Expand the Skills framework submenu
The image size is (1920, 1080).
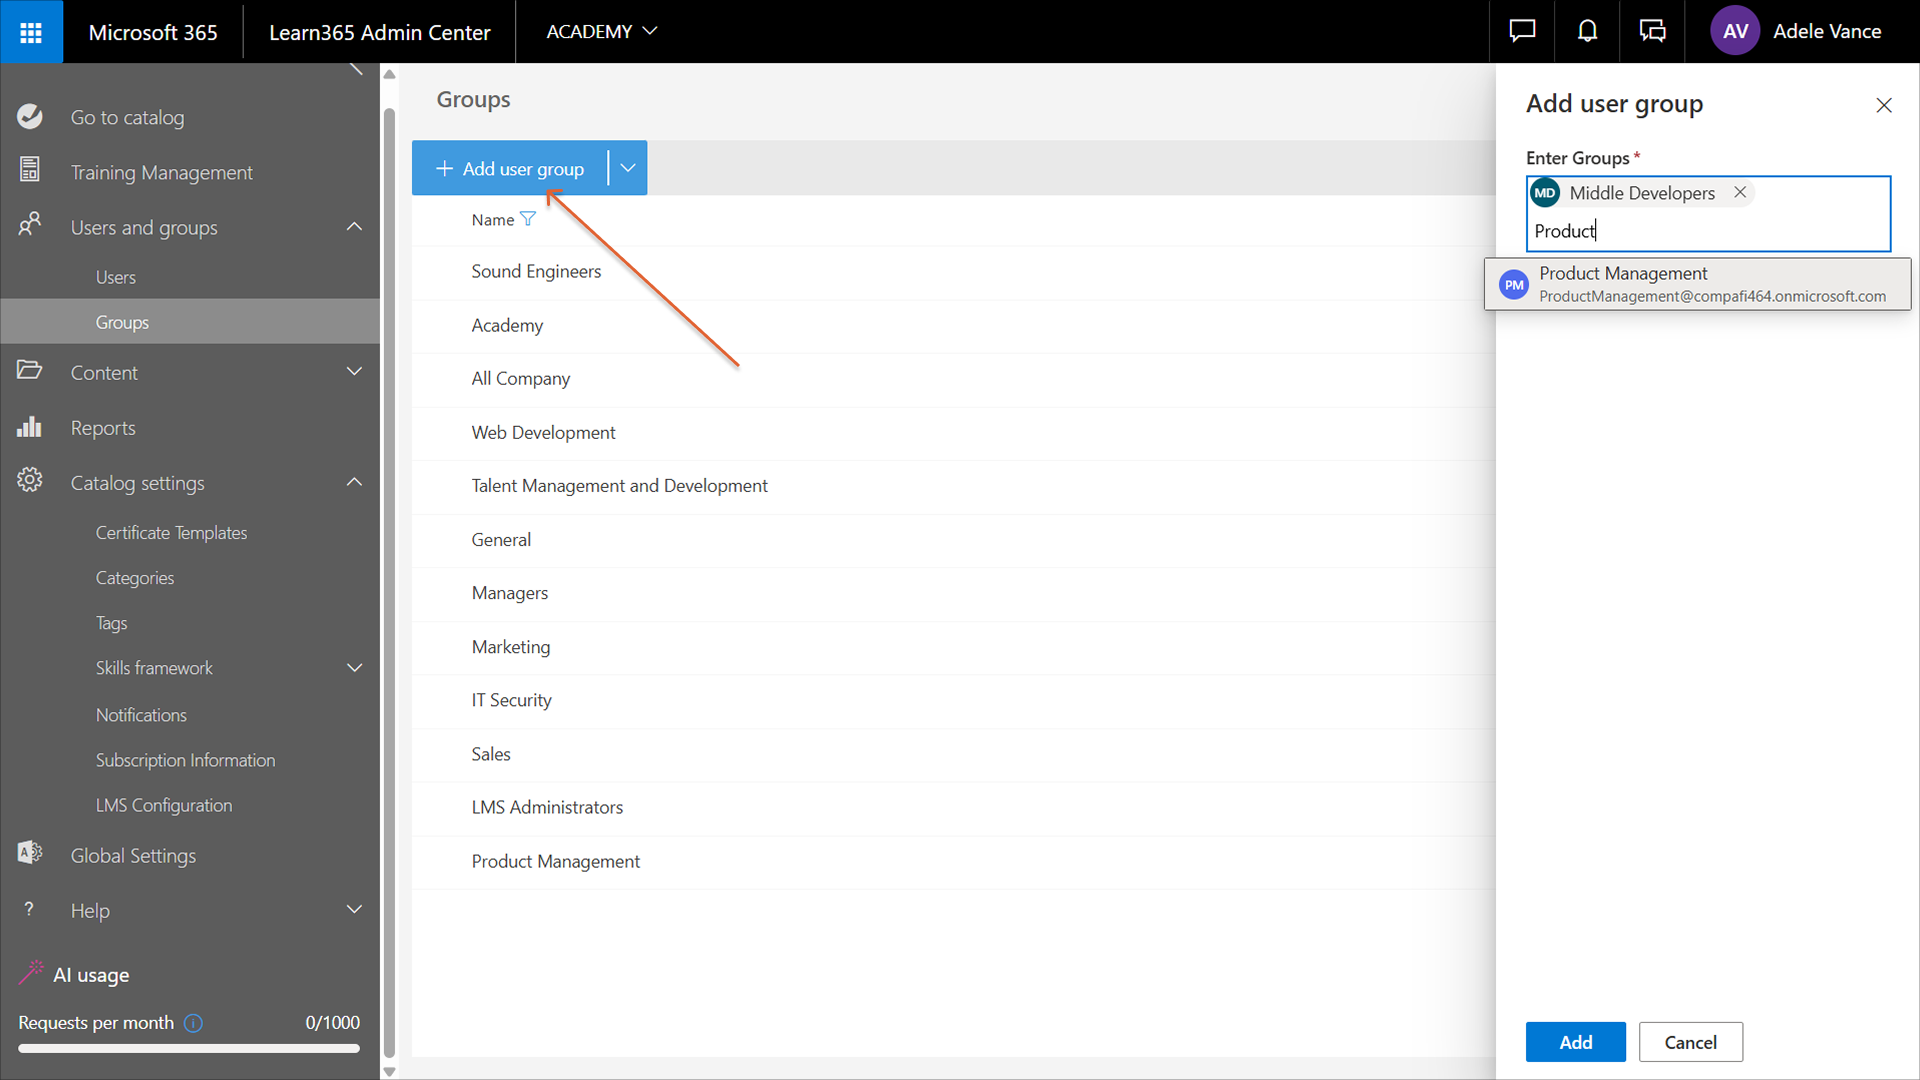click(x=354, y=668)
